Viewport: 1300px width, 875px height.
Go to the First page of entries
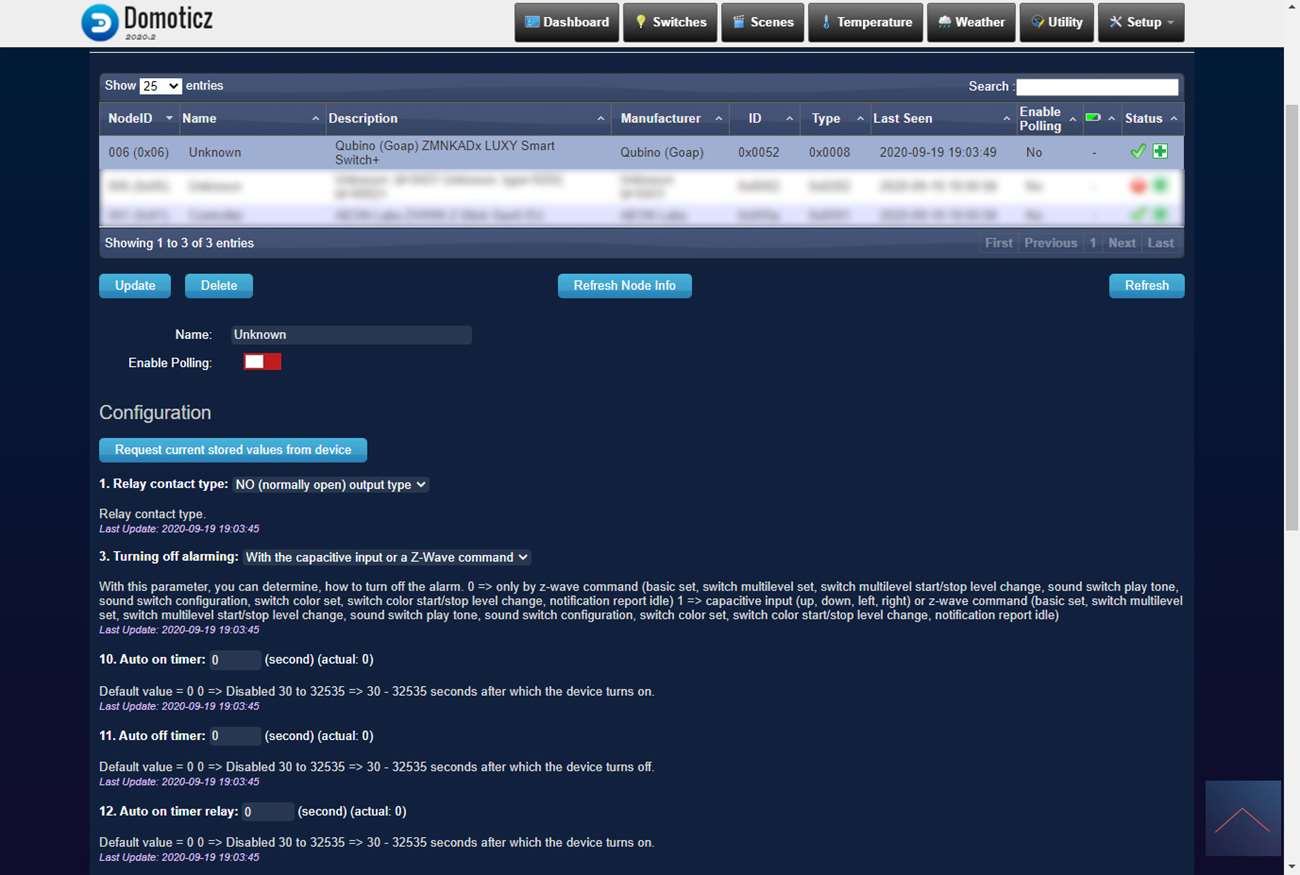pyautogui.click(x=998, y=243)
